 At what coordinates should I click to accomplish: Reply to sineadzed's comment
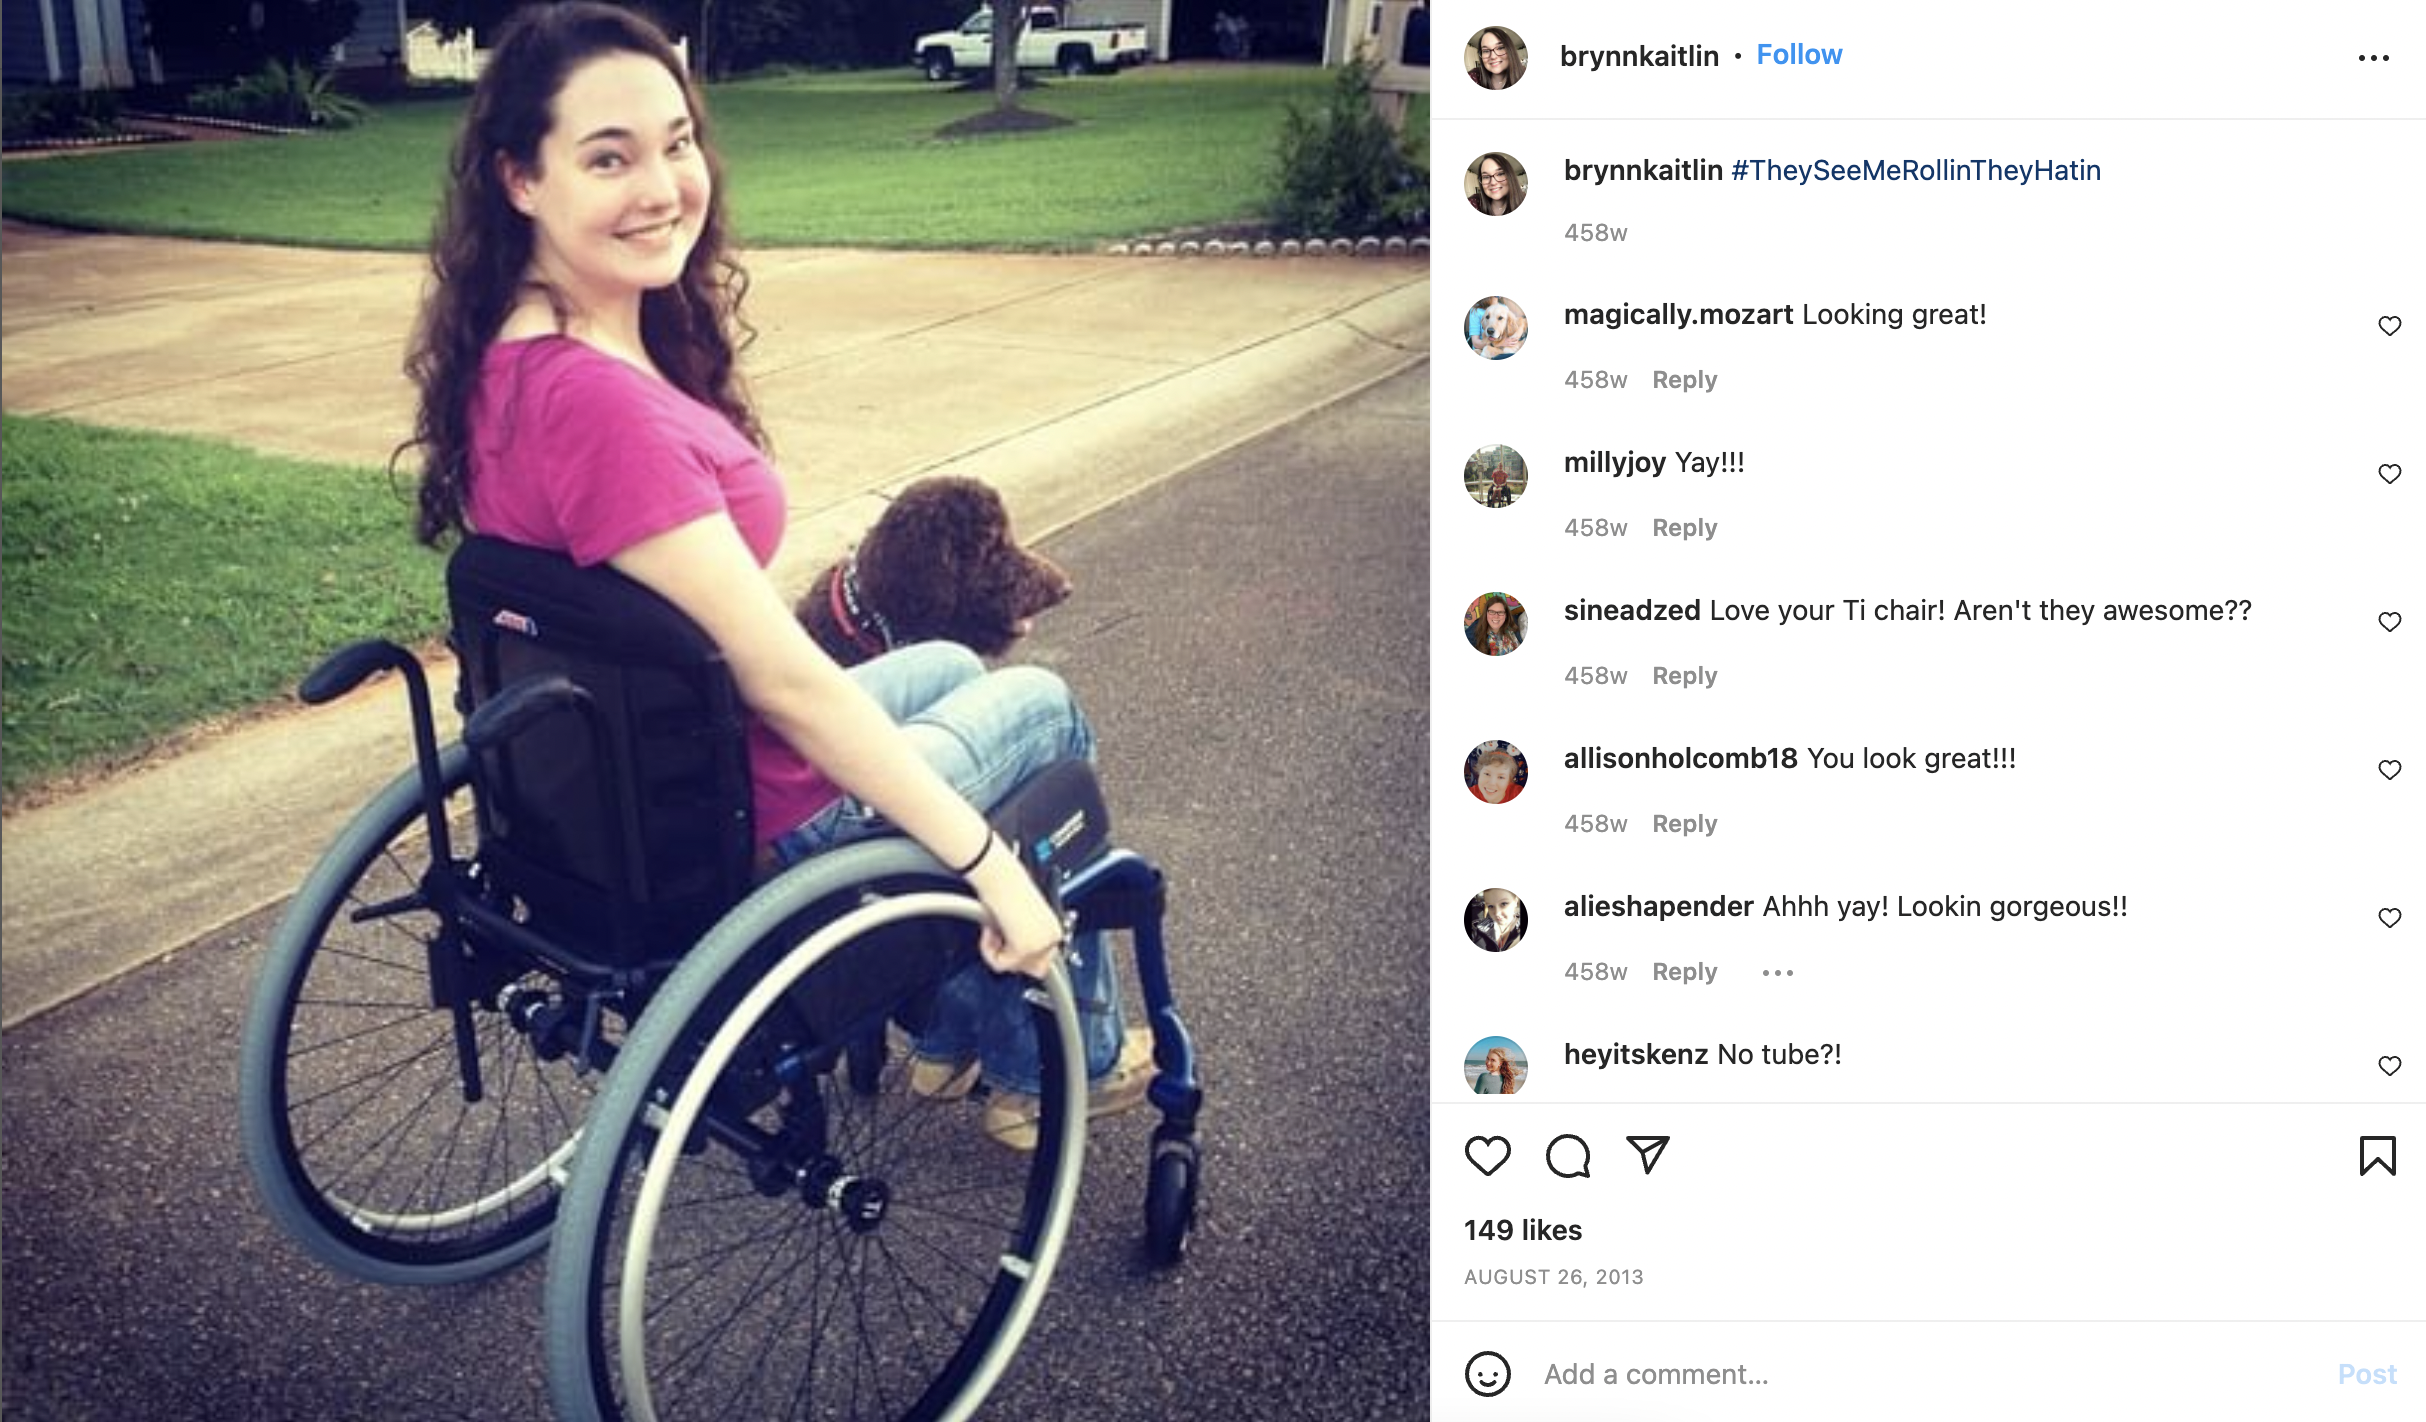click(1684, 676)
